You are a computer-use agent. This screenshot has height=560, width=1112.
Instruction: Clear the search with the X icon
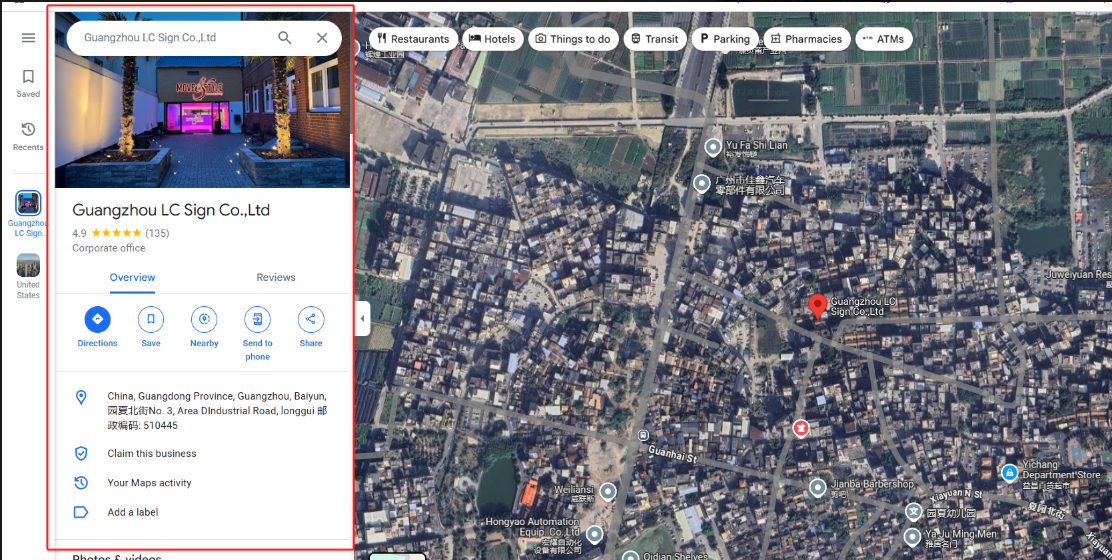coord(322,38)
